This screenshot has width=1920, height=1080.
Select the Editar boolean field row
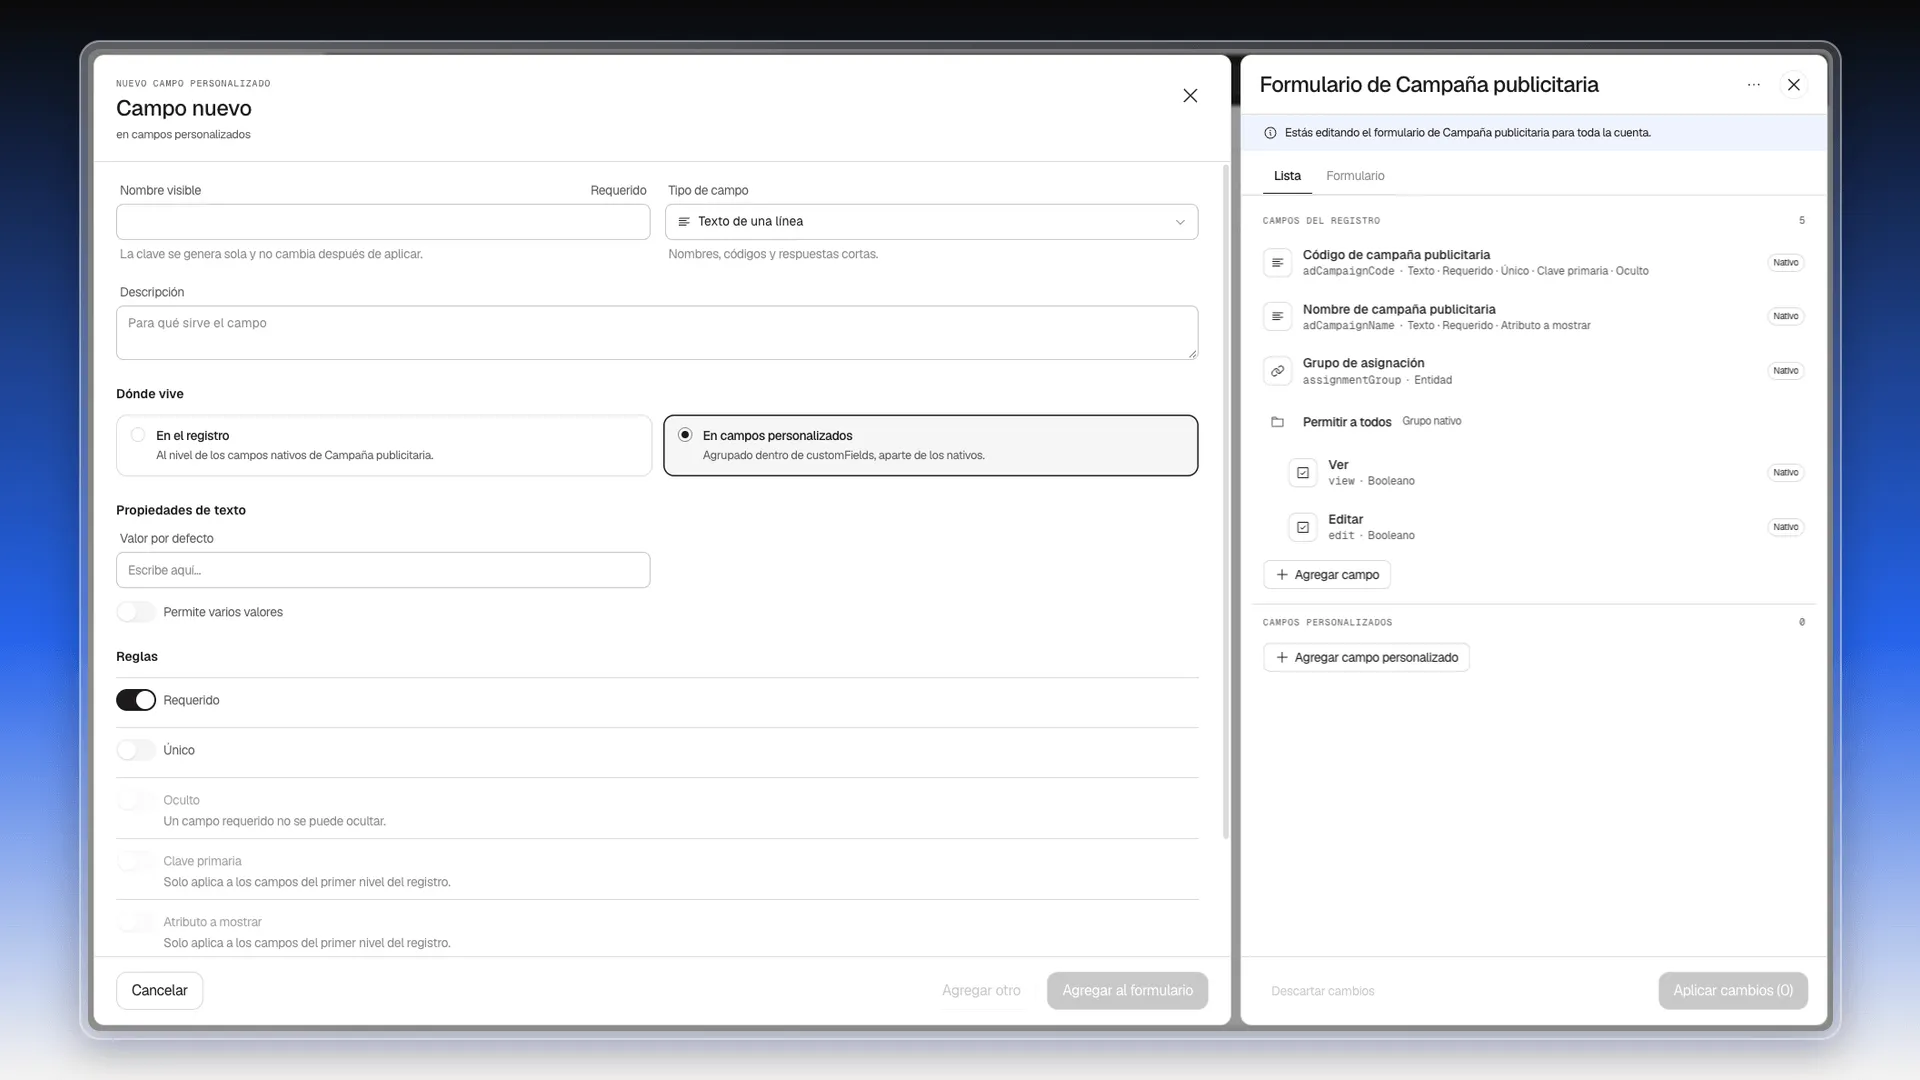(x=1546, y=527)
